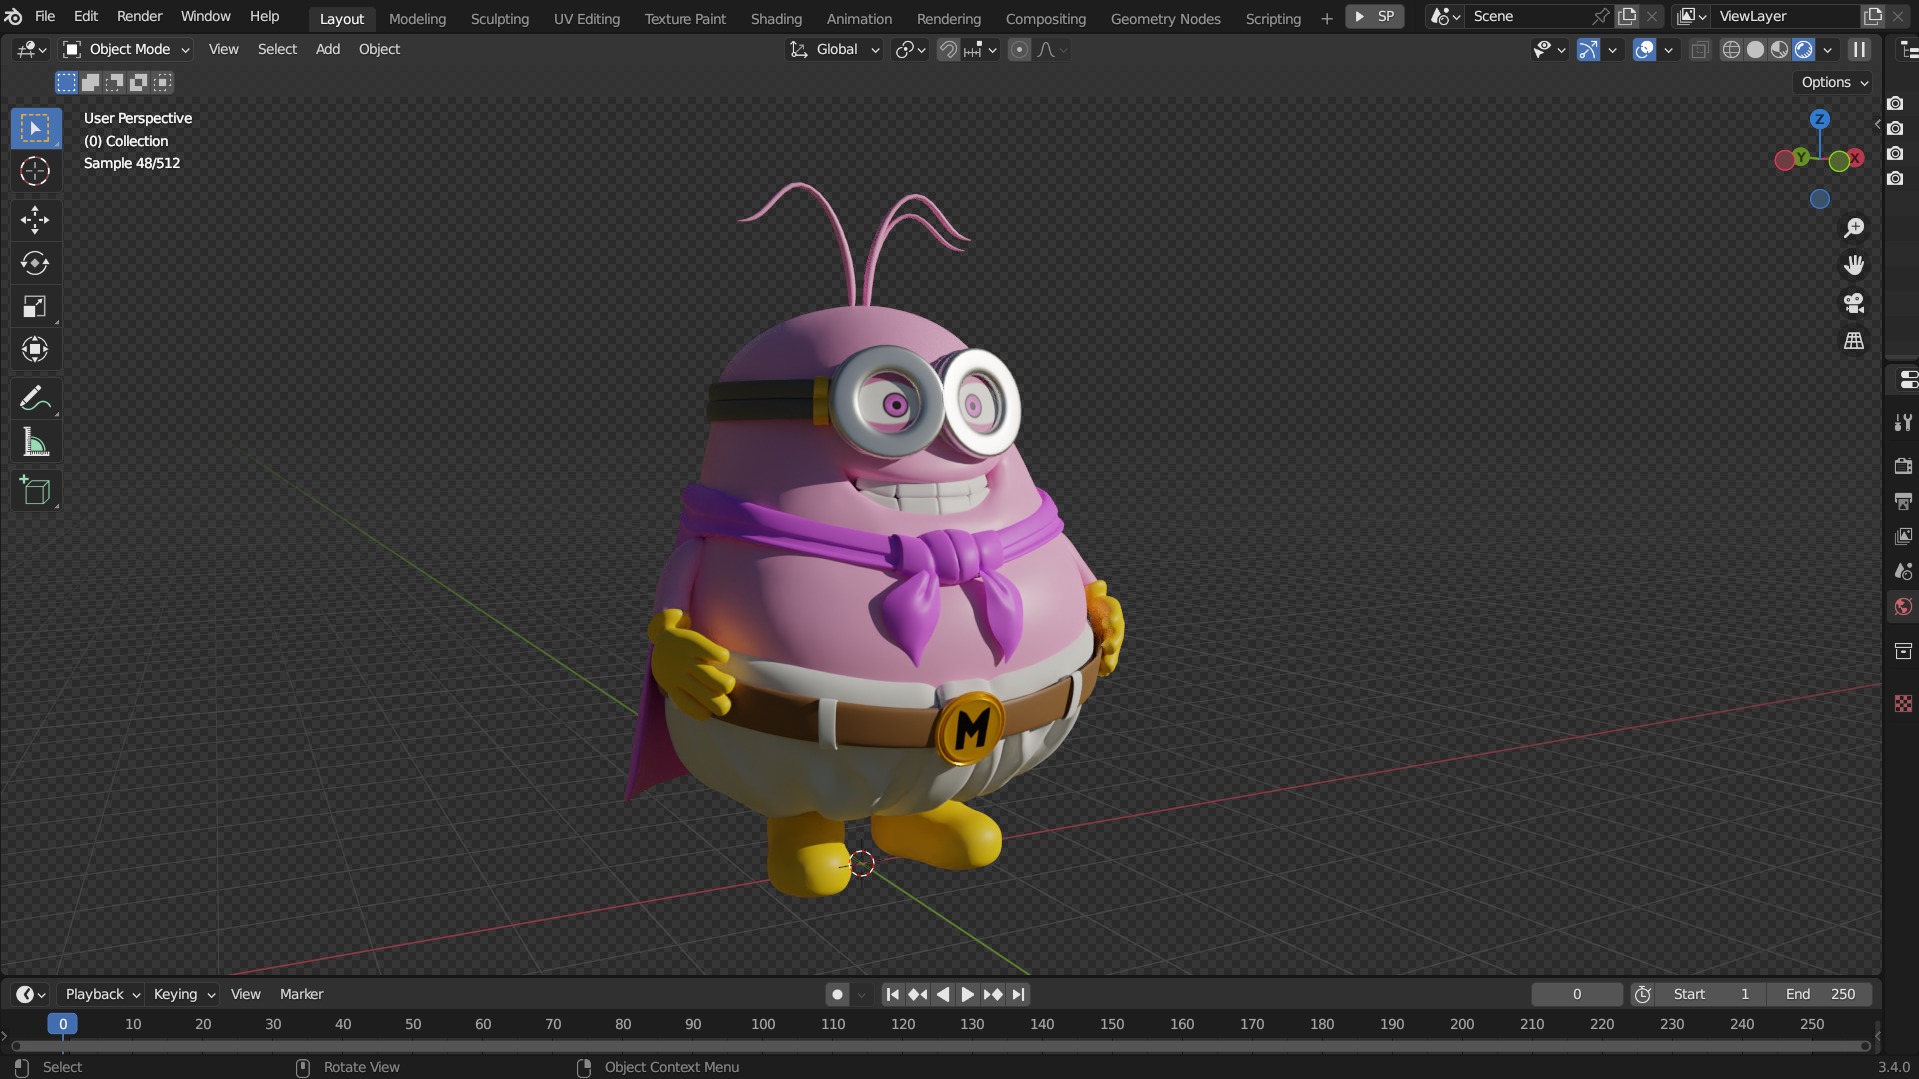
Task: Activate the Transform tool
Action: tap(35, 349)
